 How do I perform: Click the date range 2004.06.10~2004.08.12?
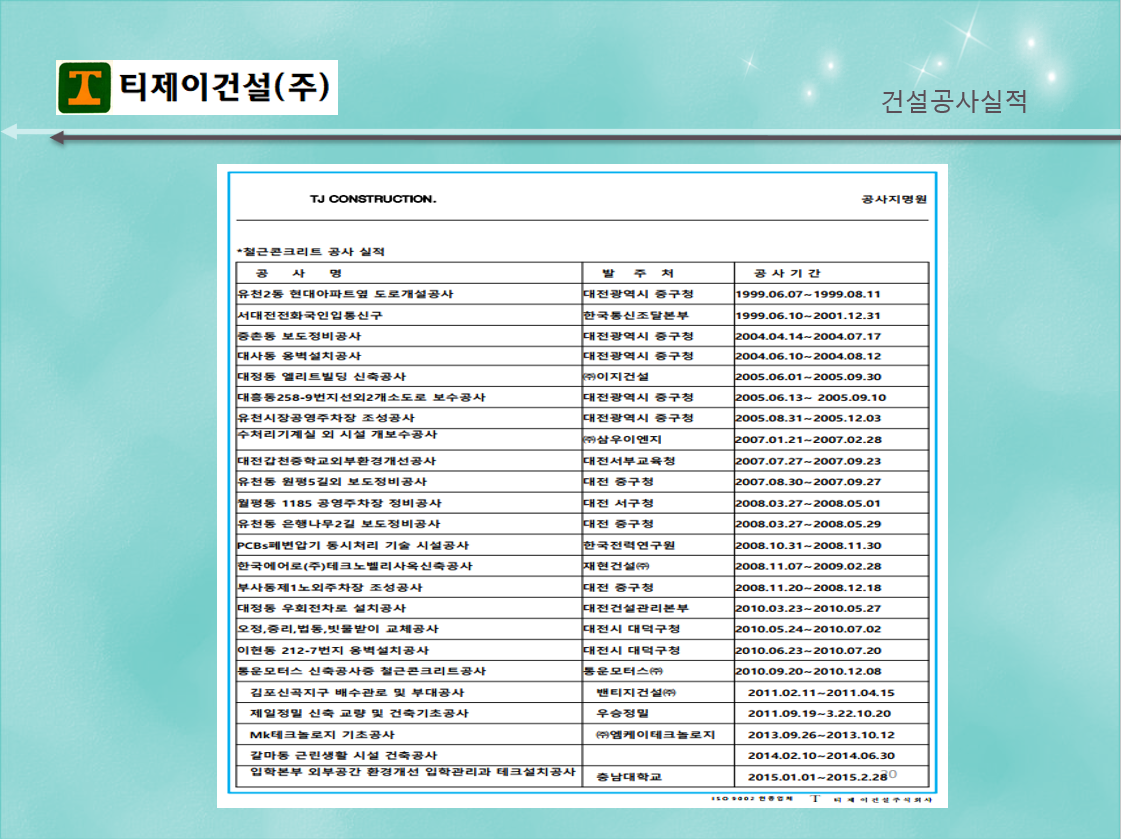coord(808,356)
